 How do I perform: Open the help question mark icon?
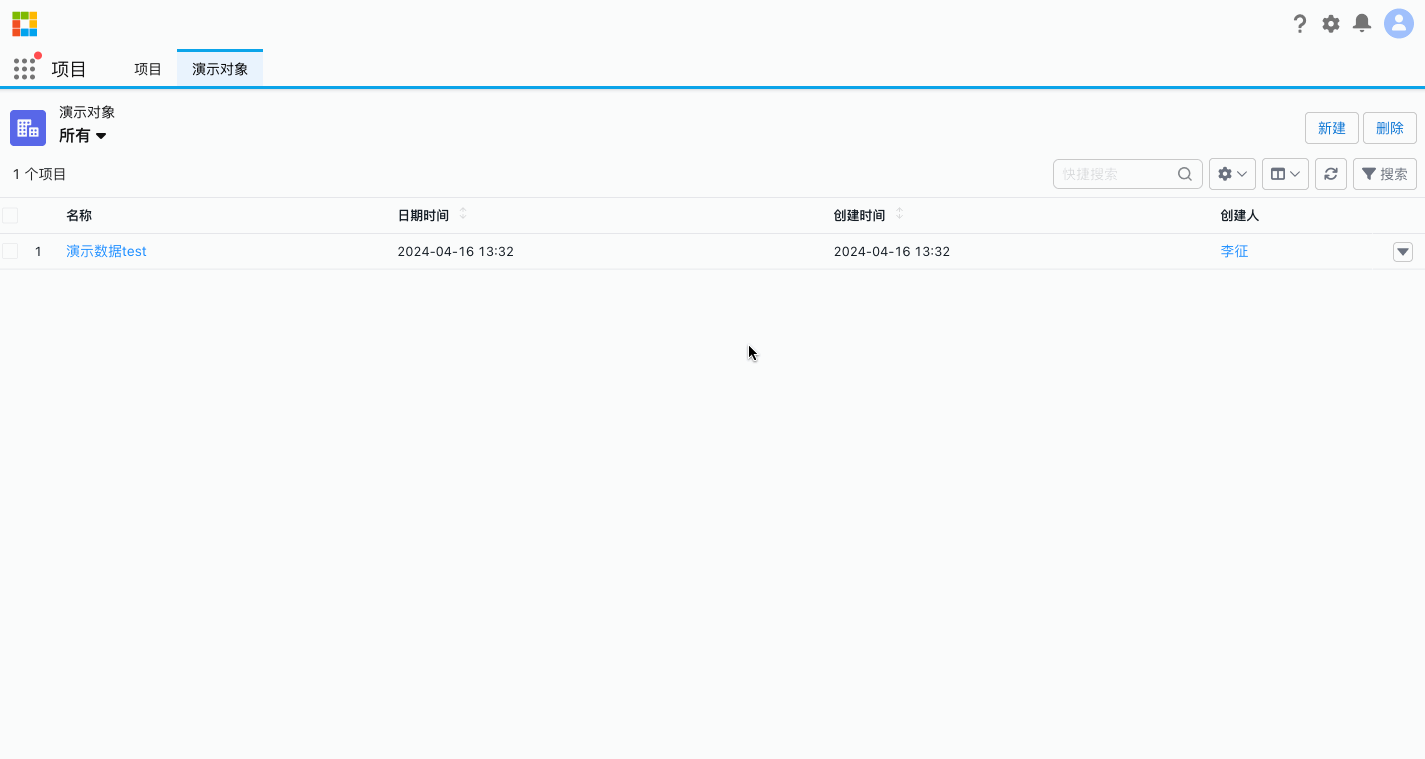(x=1299, y=23)
